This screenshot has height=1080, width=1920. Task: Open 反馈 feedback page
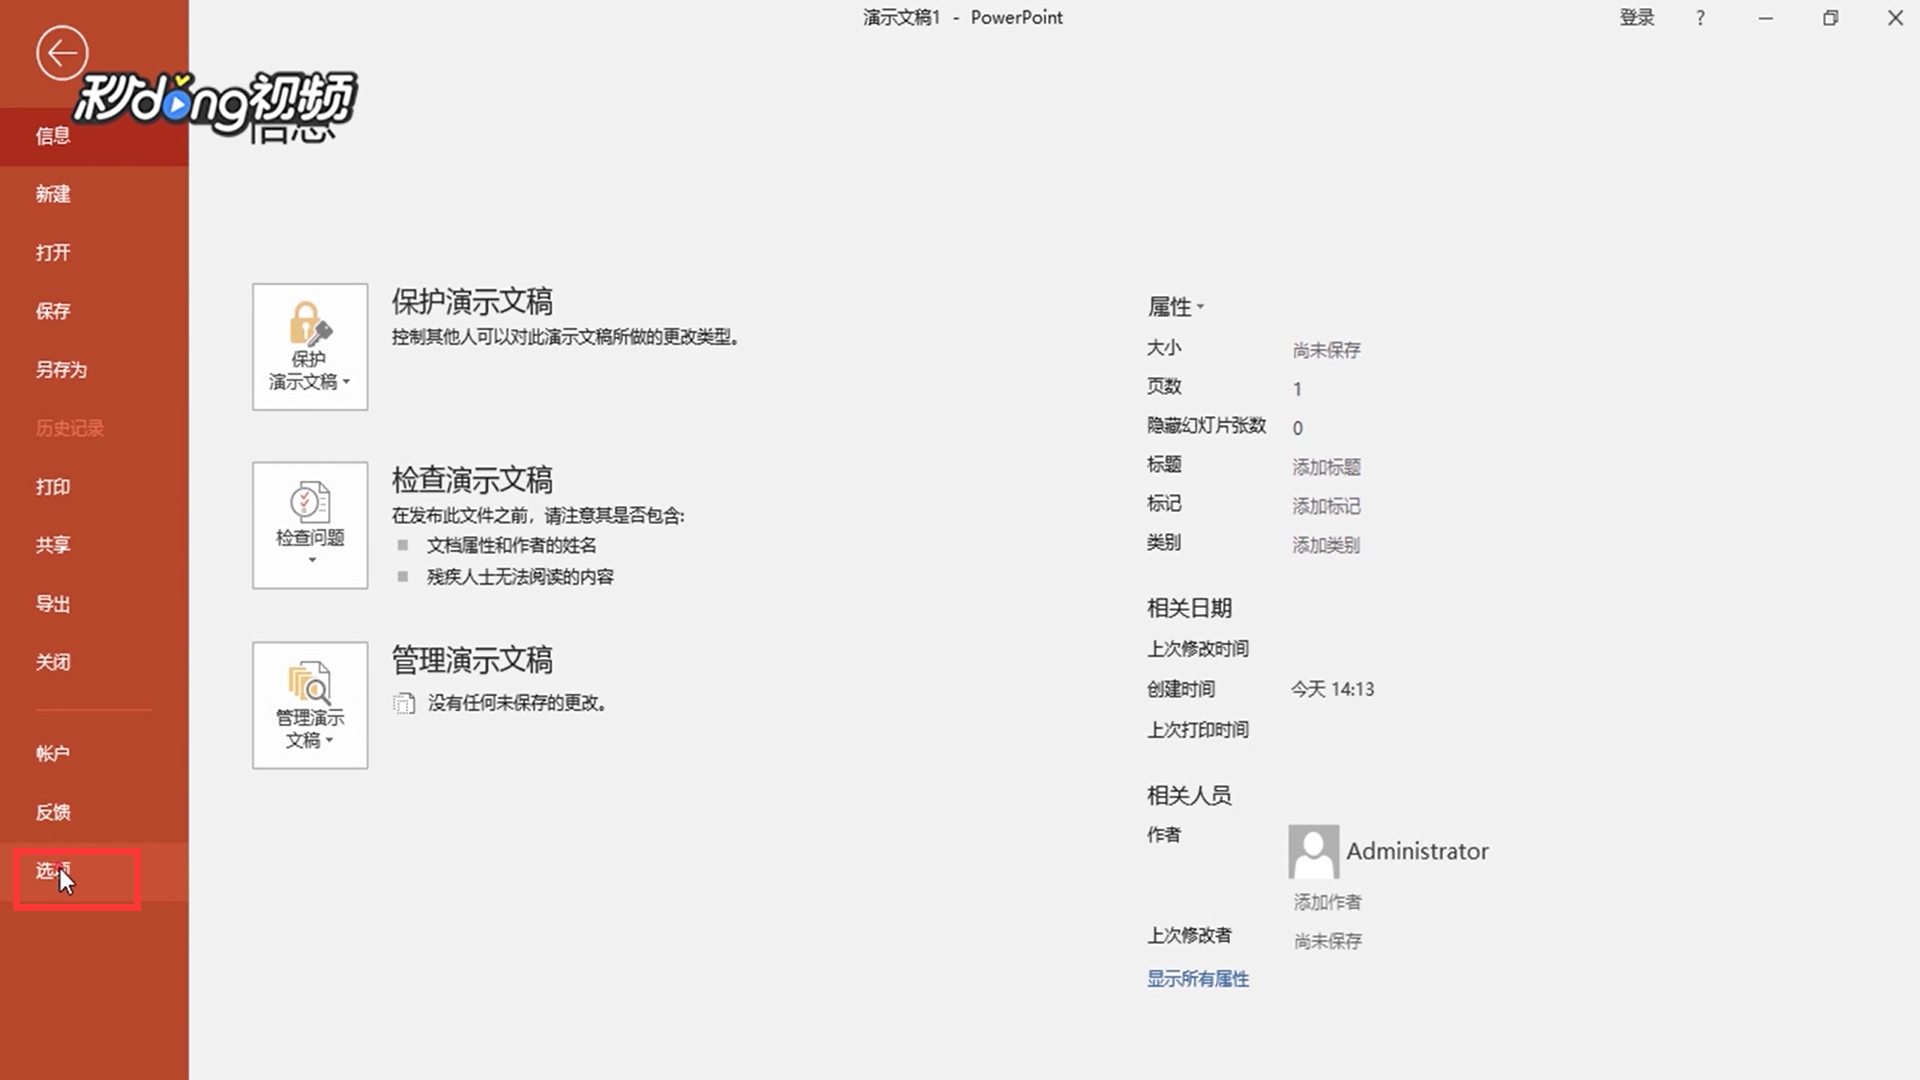[94, 812]
